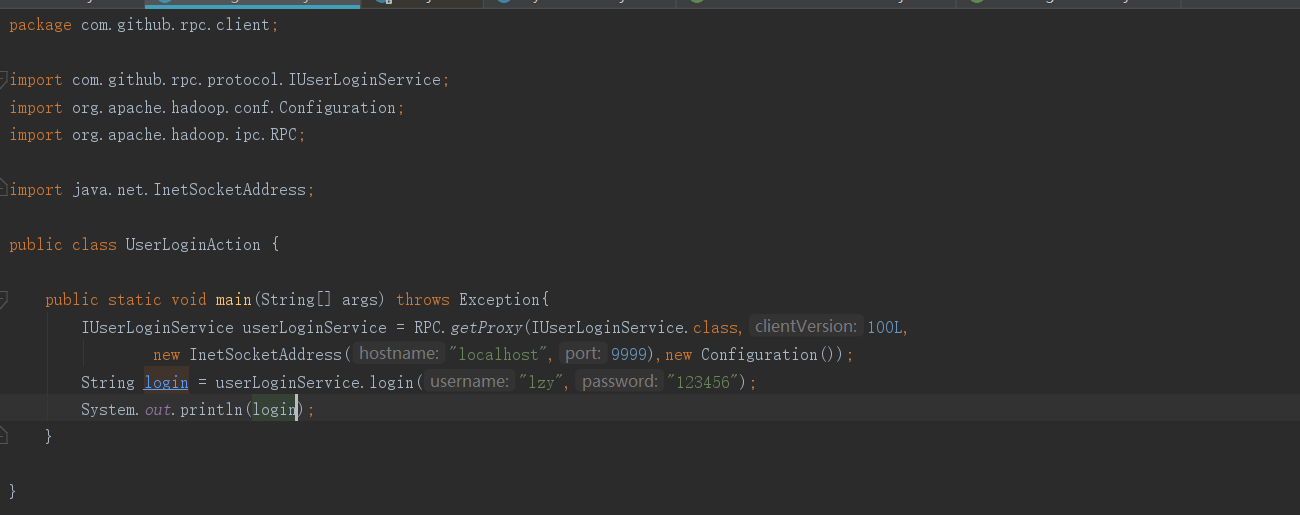
Task: Collapse the imports block using its fold marker
Action: [x=4, y=79]
